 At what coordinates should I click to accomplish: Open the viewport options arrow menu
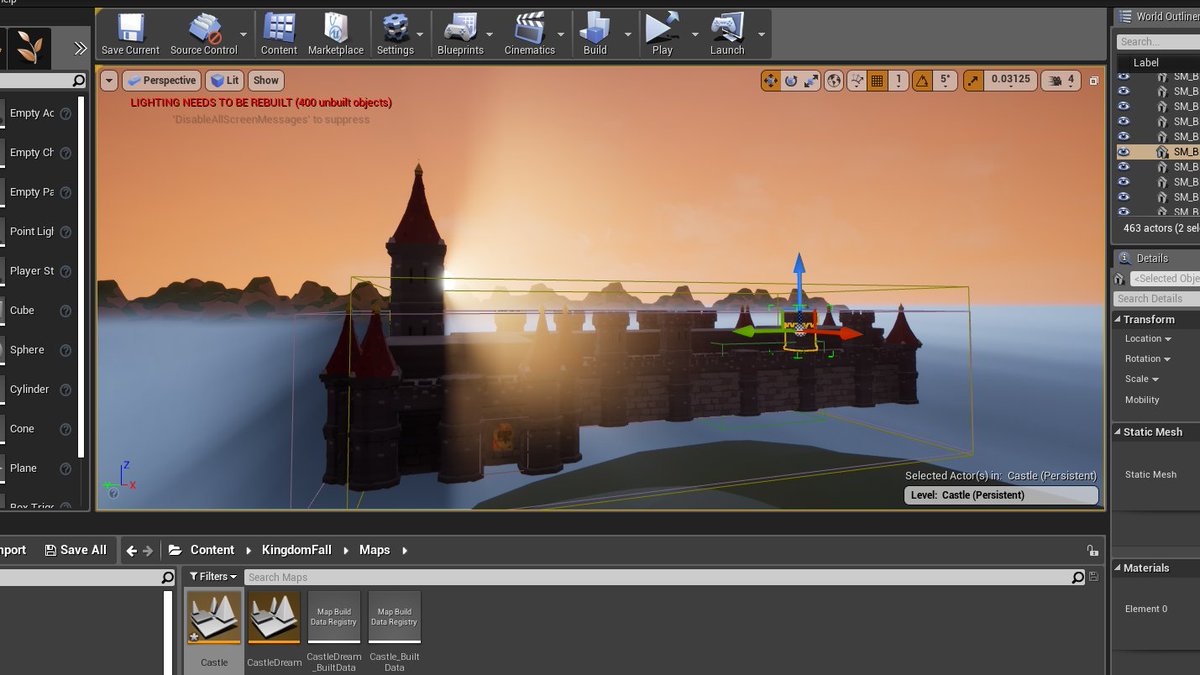point(109,81)
